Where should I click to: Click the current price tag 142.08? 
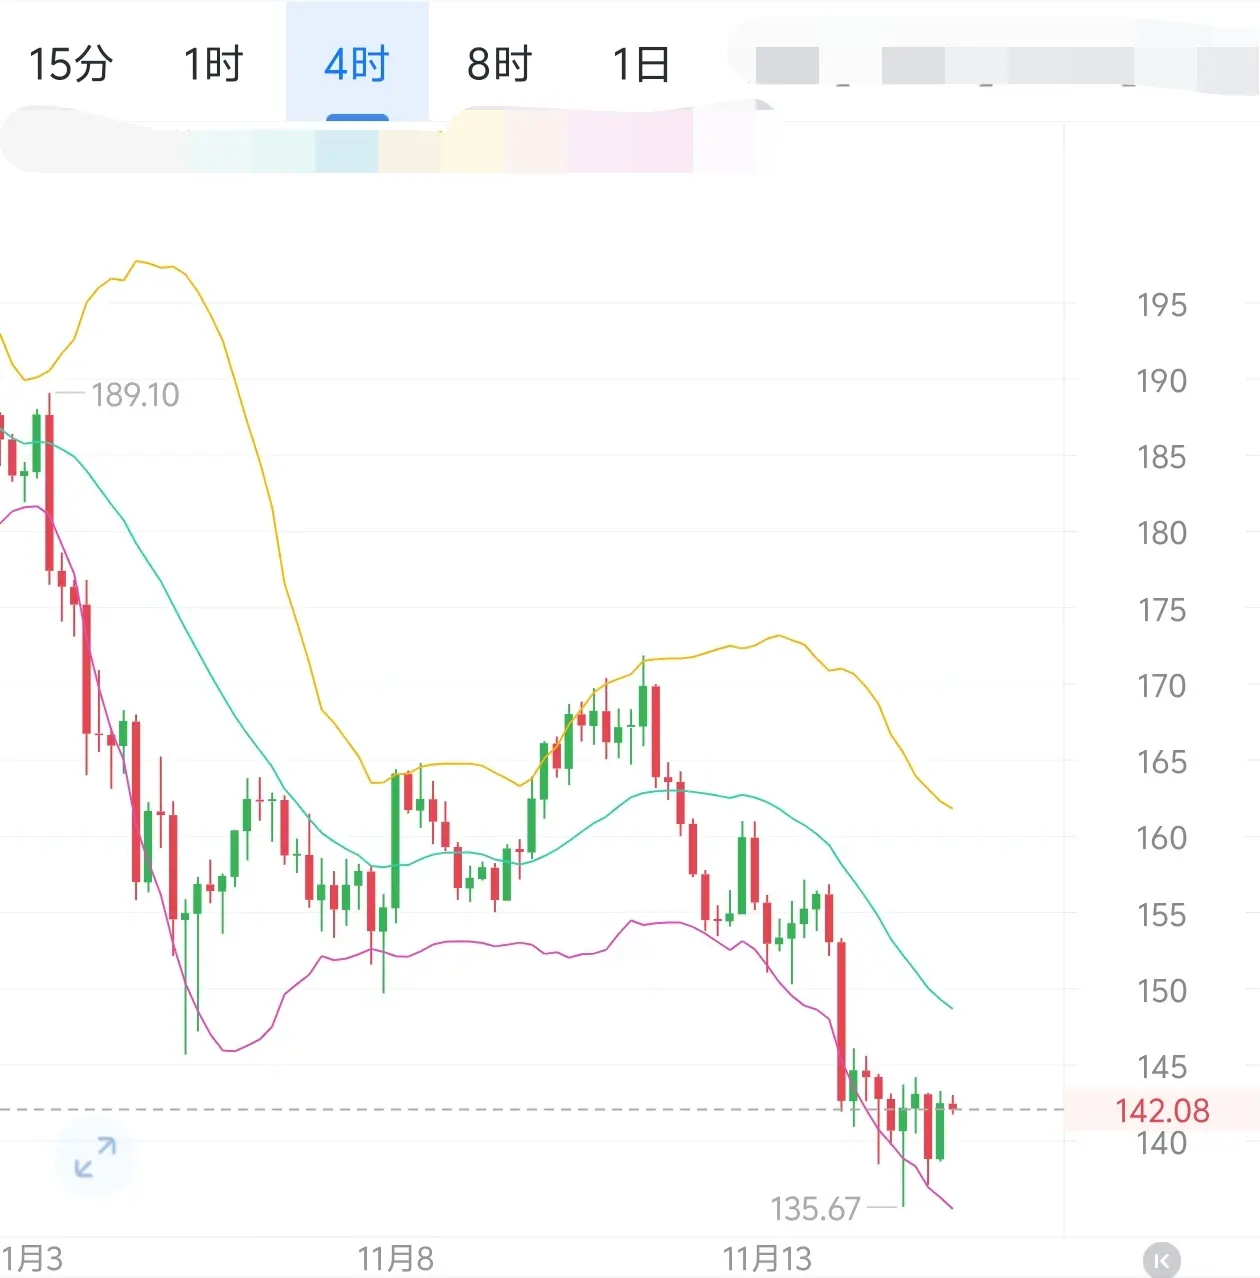[1162, 1110]
